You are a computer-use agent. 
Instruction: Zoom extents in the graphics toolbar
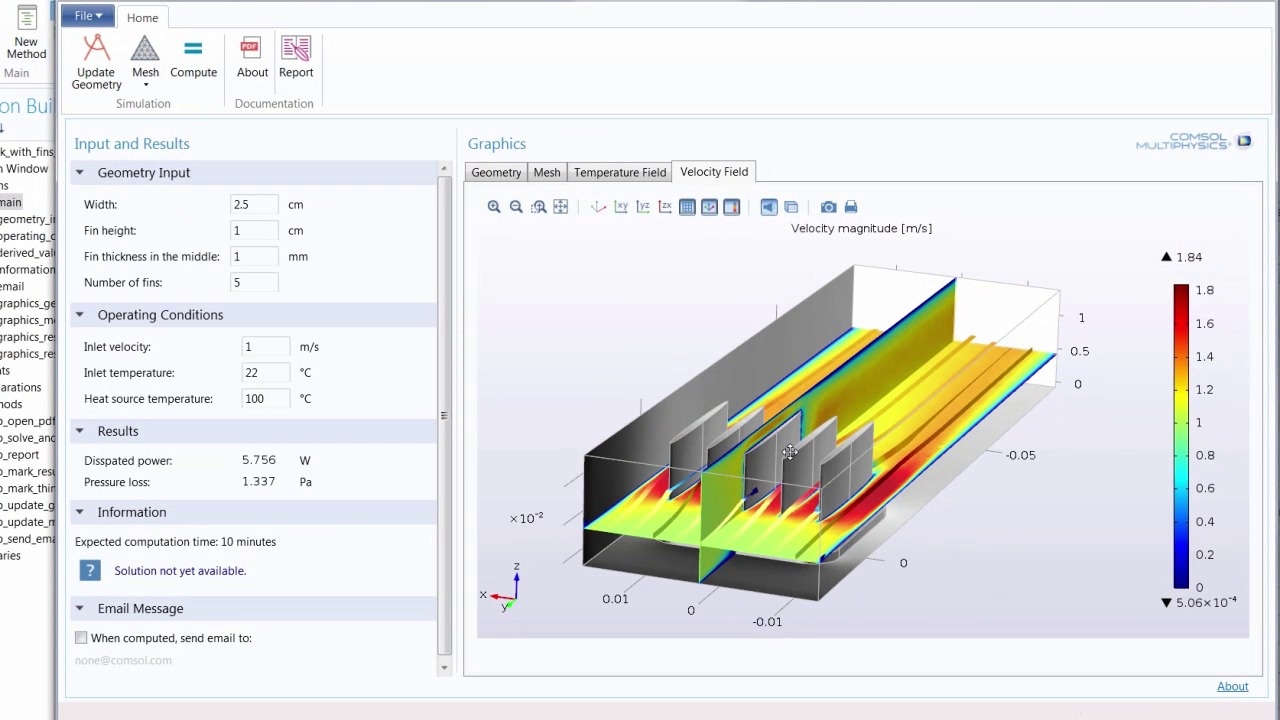(560, 207)
